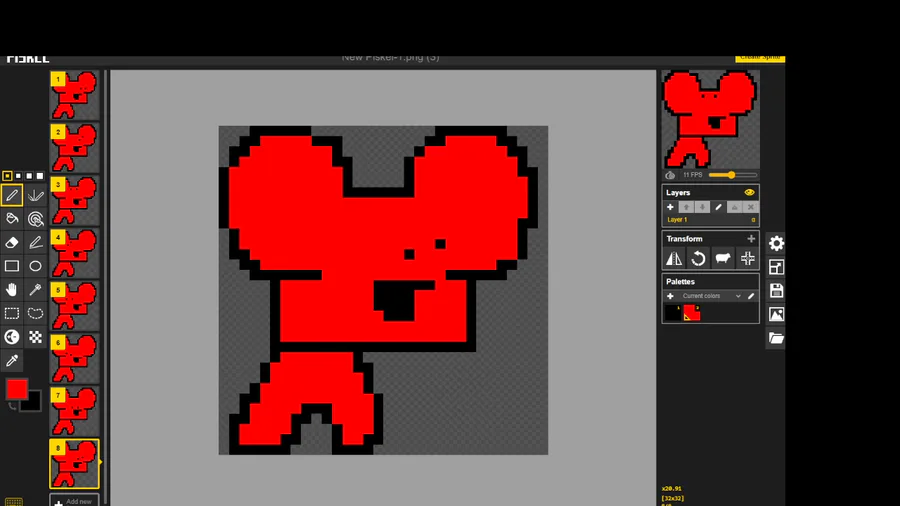Add a new layer with plus
900x506 pixels.
(x=670, y=207)
